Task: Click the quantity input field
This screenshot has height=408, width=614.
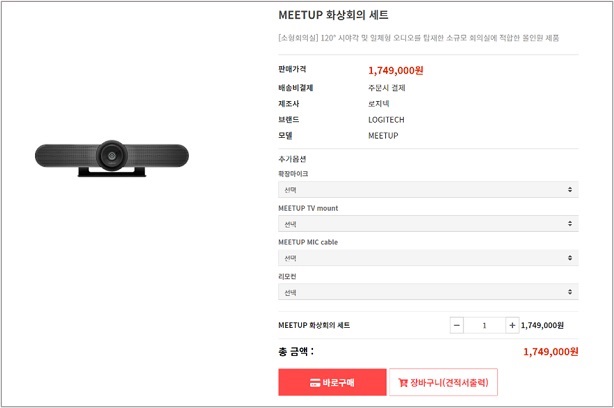Action: (485, 325)
